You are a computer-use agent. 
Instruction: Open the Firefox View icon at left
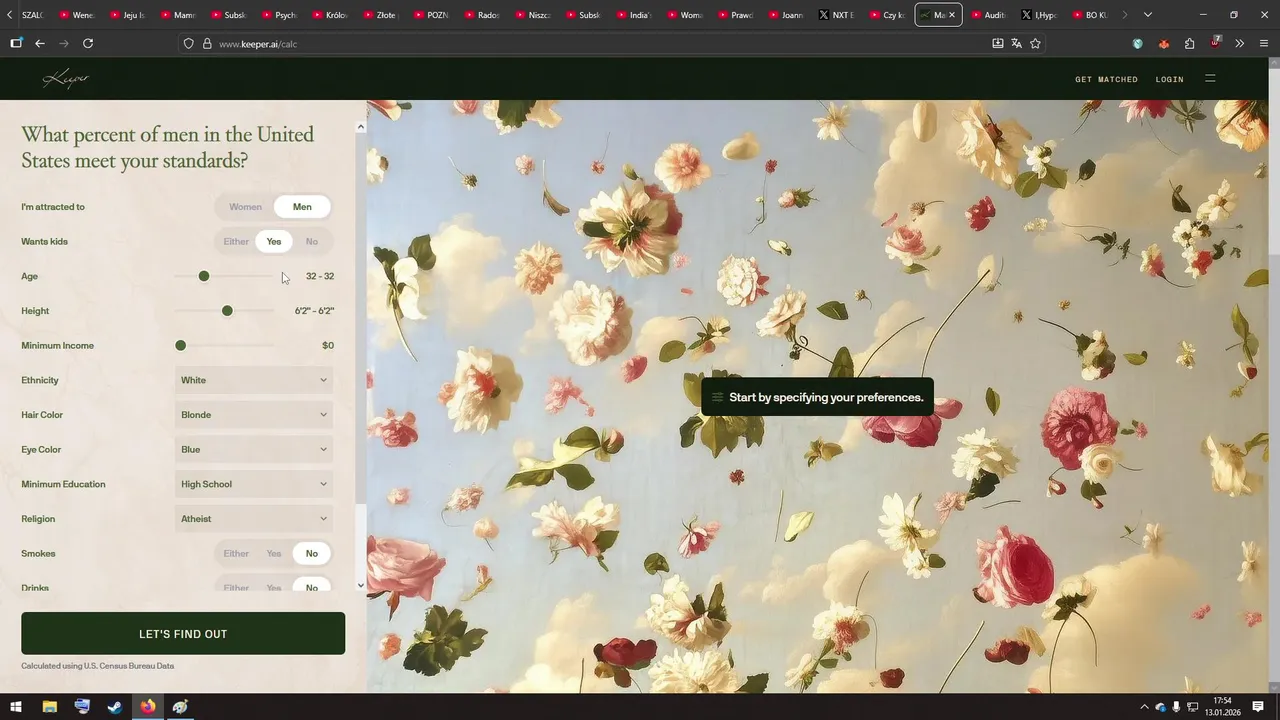tap(16, 43)
